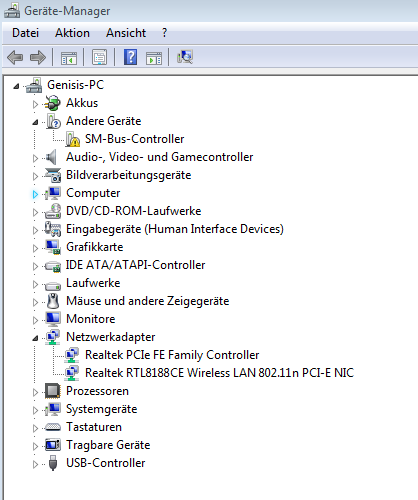Expand the Laufwerke category arrow

(35, 284)
